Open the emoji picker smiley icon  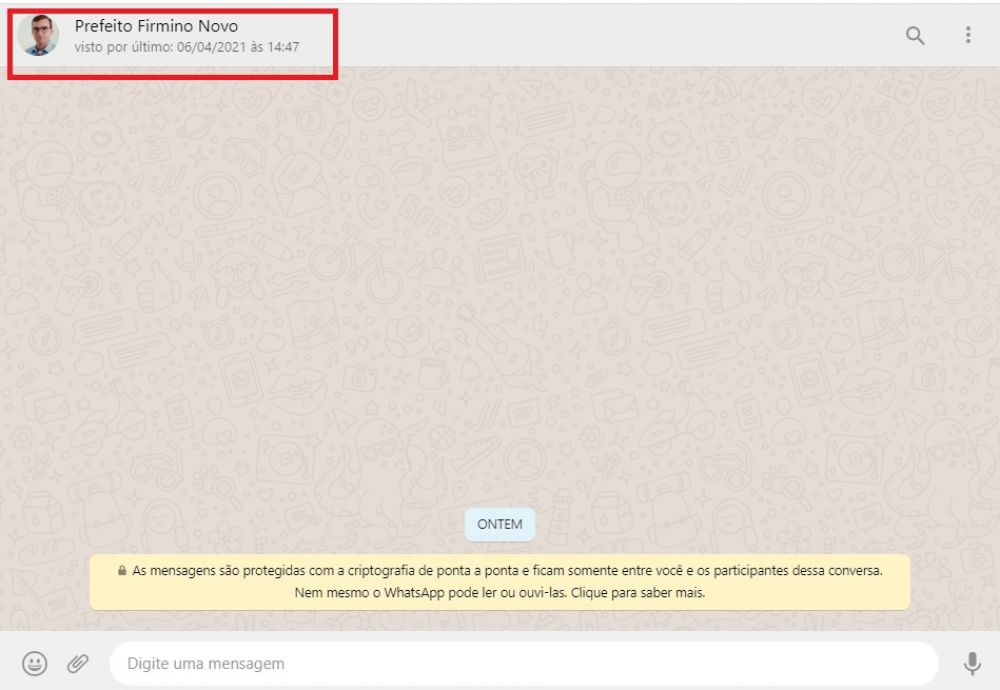tap(35, 663)
